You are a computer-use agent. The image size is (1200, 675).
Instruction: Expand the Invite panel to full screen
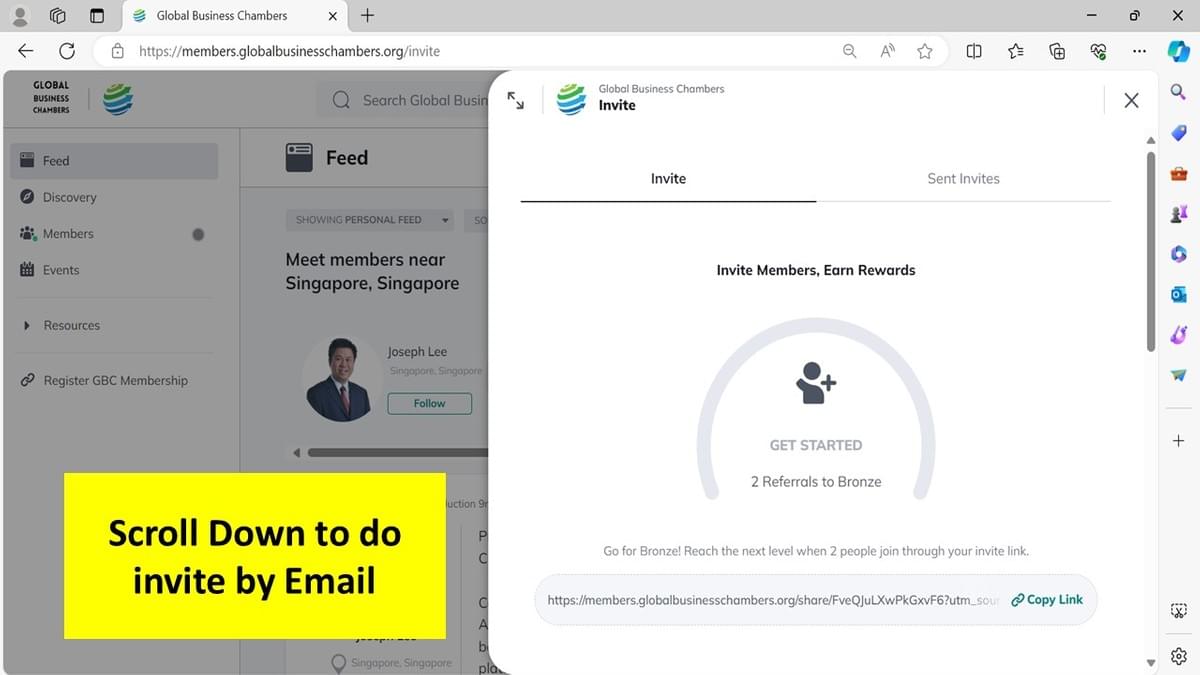click(x=516, y=100)
